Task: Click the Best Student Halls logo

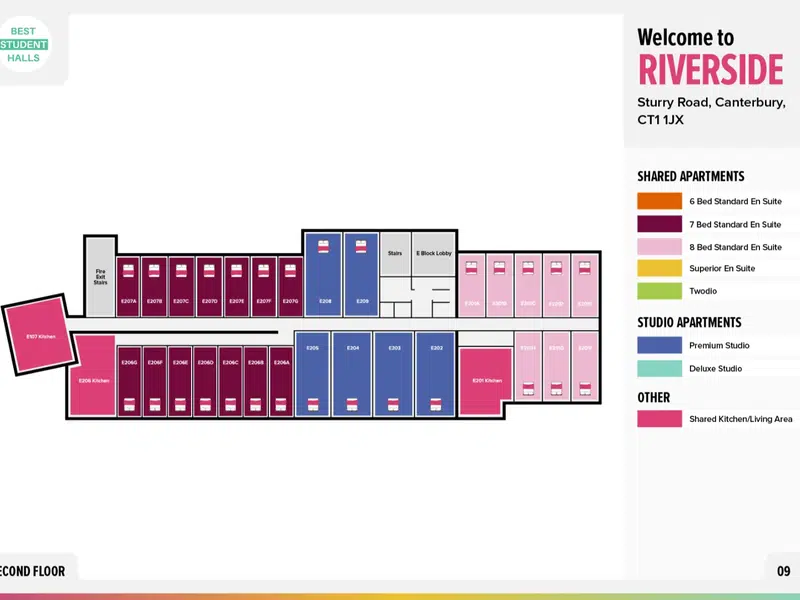Action: (x=24, y=44)
